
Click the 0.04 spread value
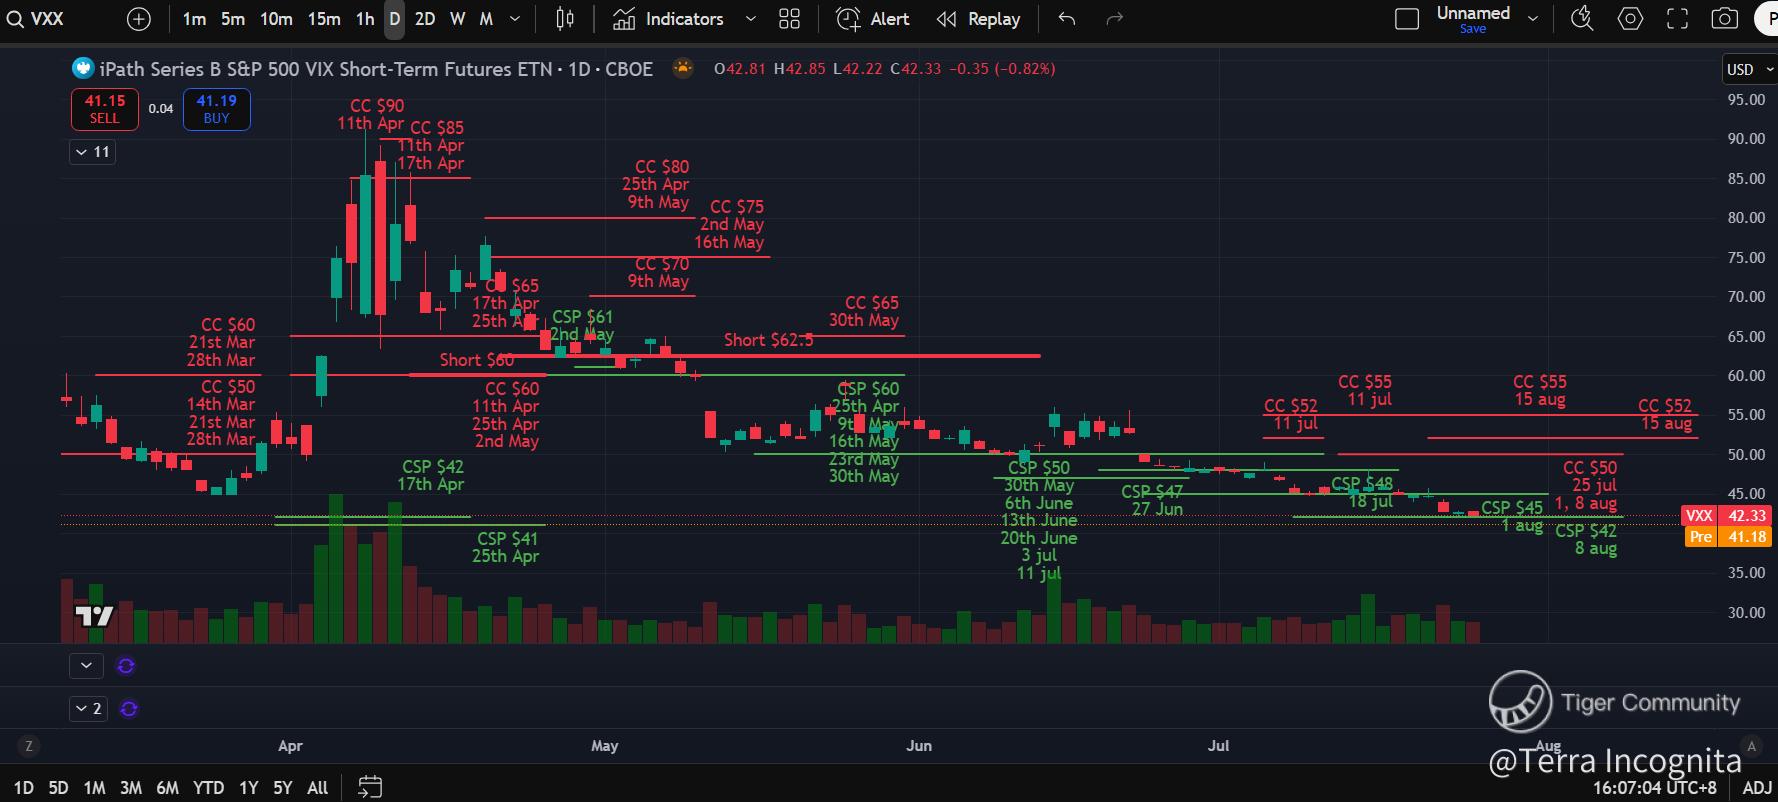161,109
